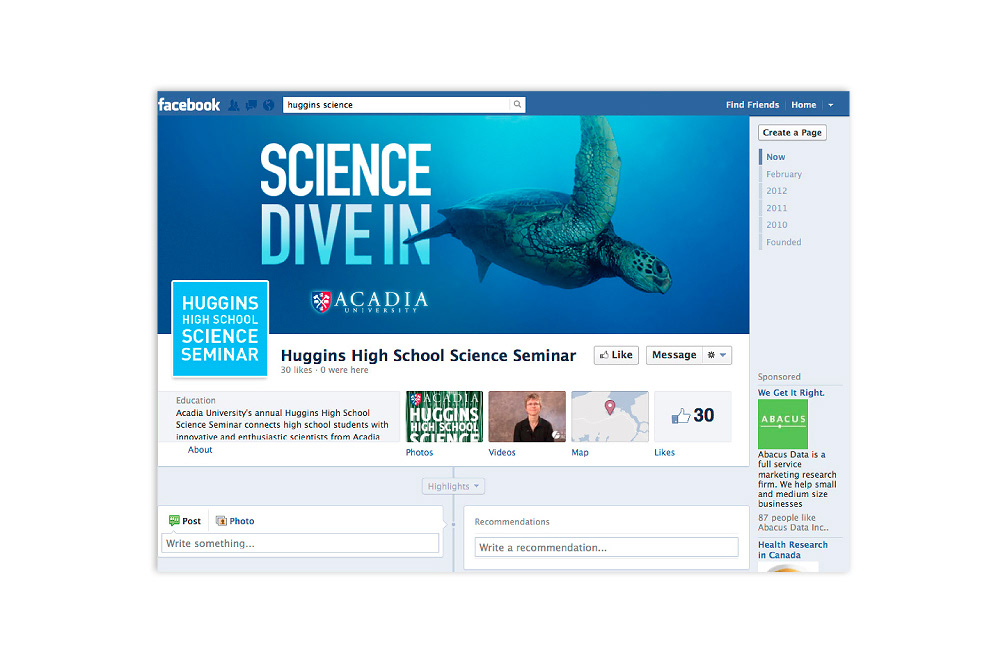Screen dimensions: 1008x672
Task: Open the About link
Action: pyautogui.click(x=200, y=450)
